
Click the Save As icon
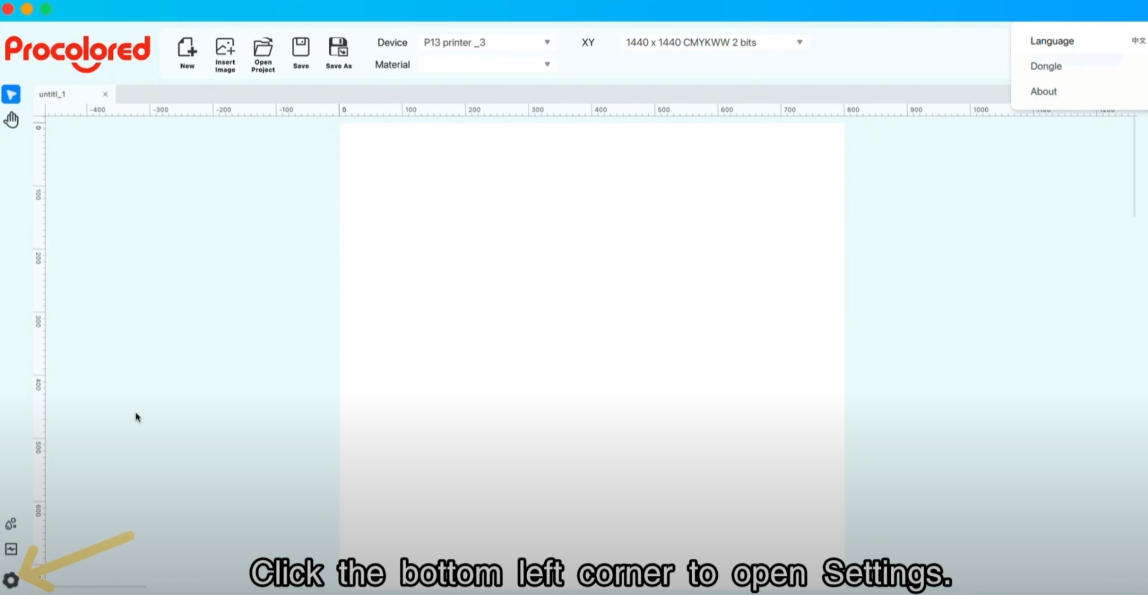[x=338, y=53]
